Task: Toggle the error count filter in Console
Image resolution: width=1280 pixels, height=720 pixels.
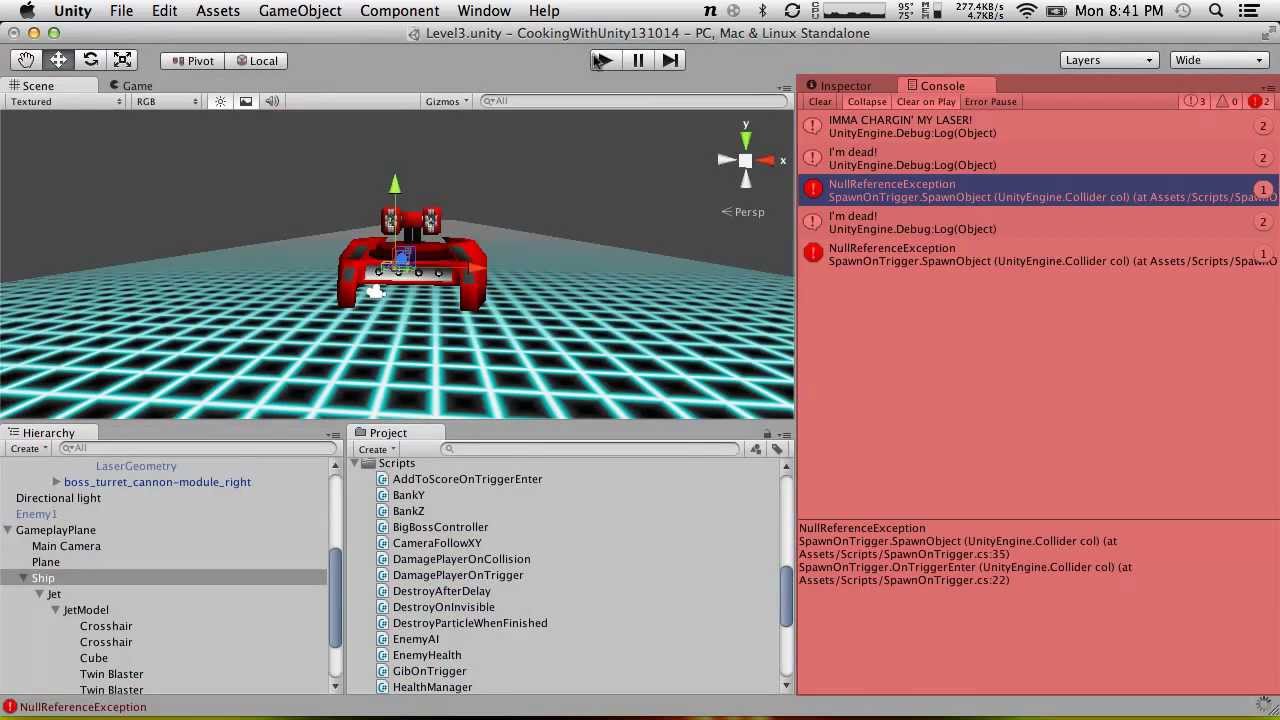Action: pyautogui.click(x=1259, y=102)
